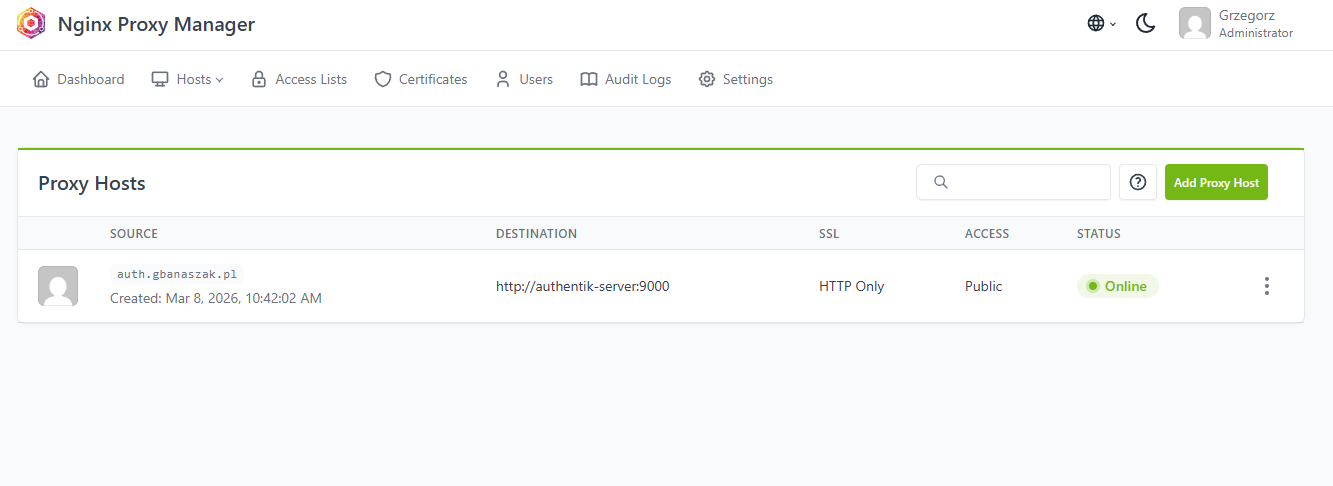
Task: Click the Settings gear icon
Action: (707, 79)
